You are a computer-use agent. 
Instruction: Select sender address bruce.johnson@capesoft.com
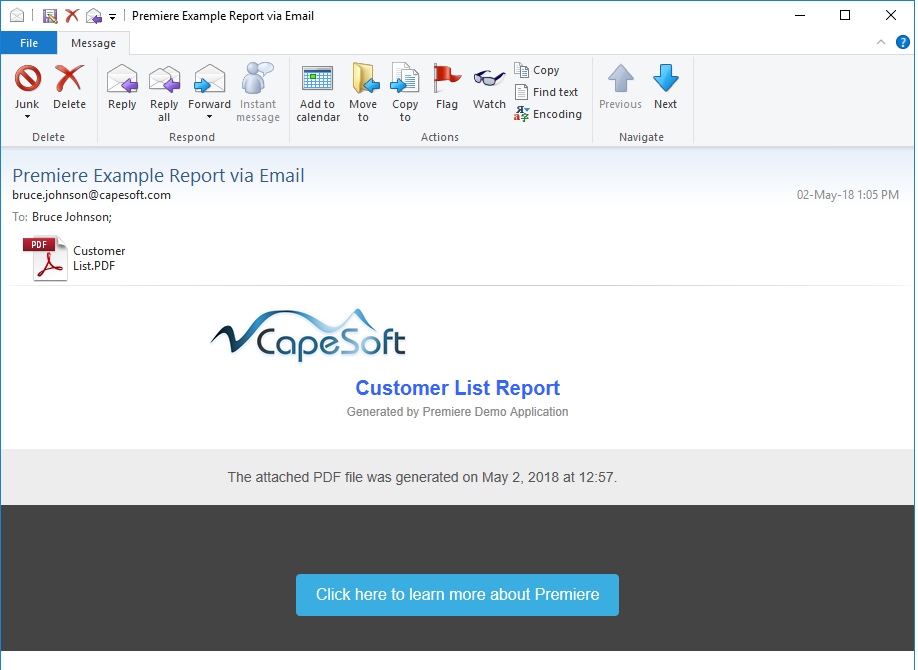click(x=91, y=194)
